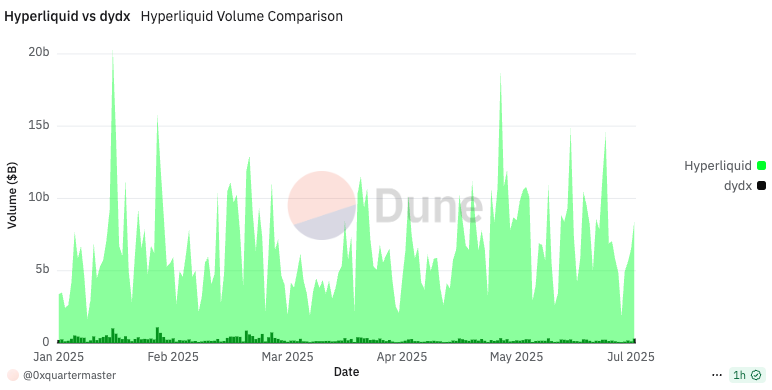Click the Hyperliquid legend label
This screenshot has width=772, height=390.
click(718, 166)
